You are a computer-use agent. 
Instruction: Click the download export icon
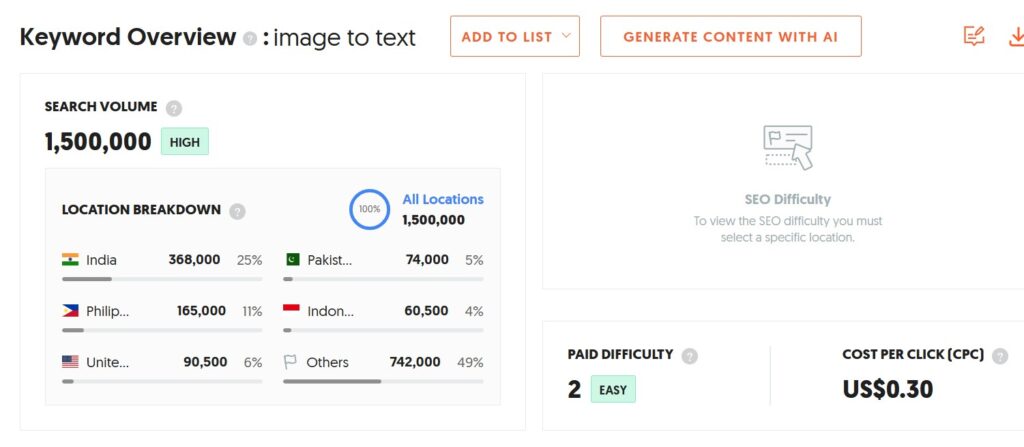(1016, 37)
